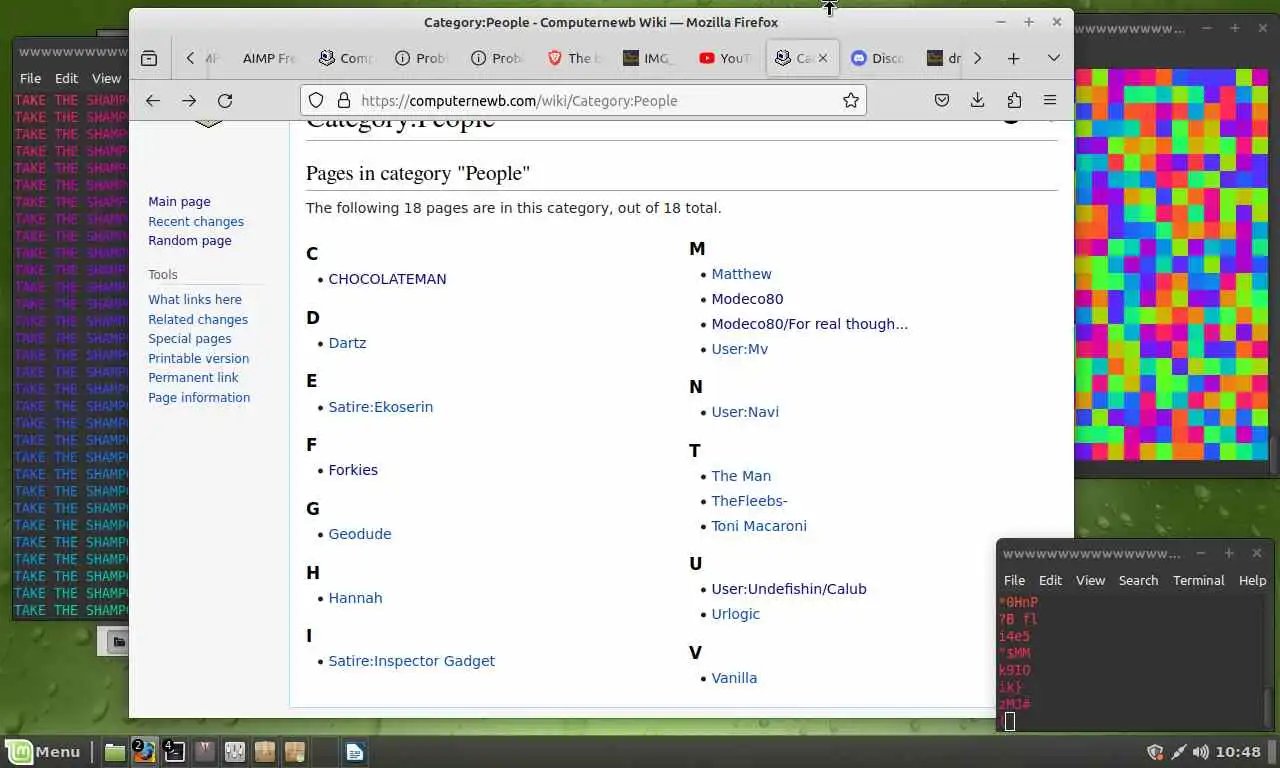Image resolution: width=1280 pixels, height=768 pixels.
Task: Open TheFleebs- page
Action: click(x=749, y=501)
